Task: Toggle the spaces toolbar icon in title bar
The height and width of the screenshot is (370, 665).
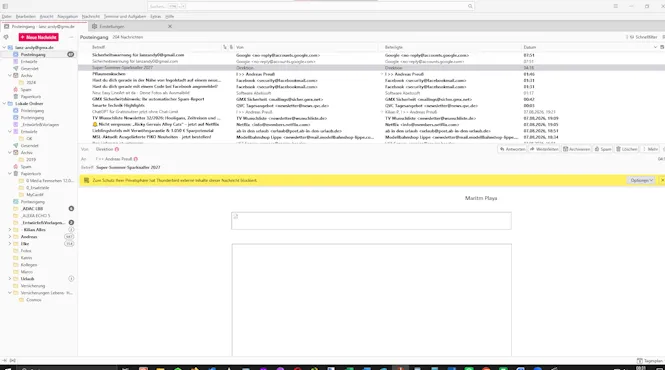Action: pos(5,6)
